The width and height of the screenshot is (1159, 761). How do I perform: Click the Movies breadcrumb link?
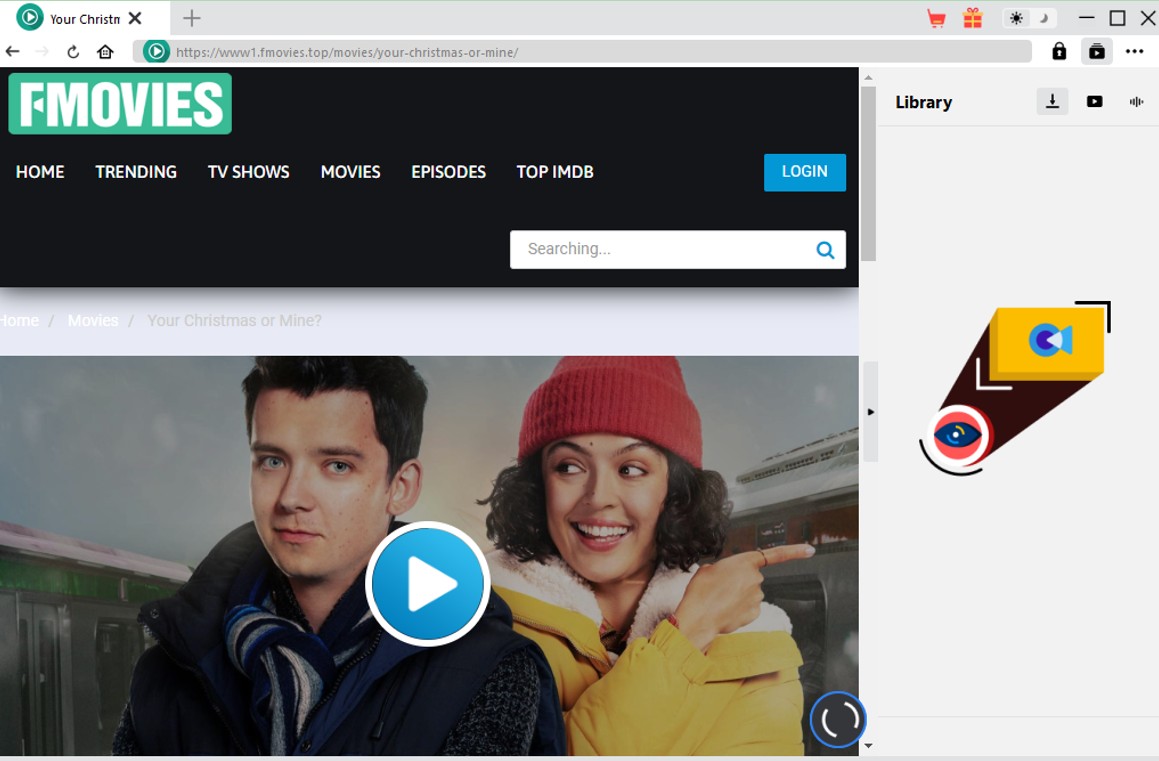point(93,321)
